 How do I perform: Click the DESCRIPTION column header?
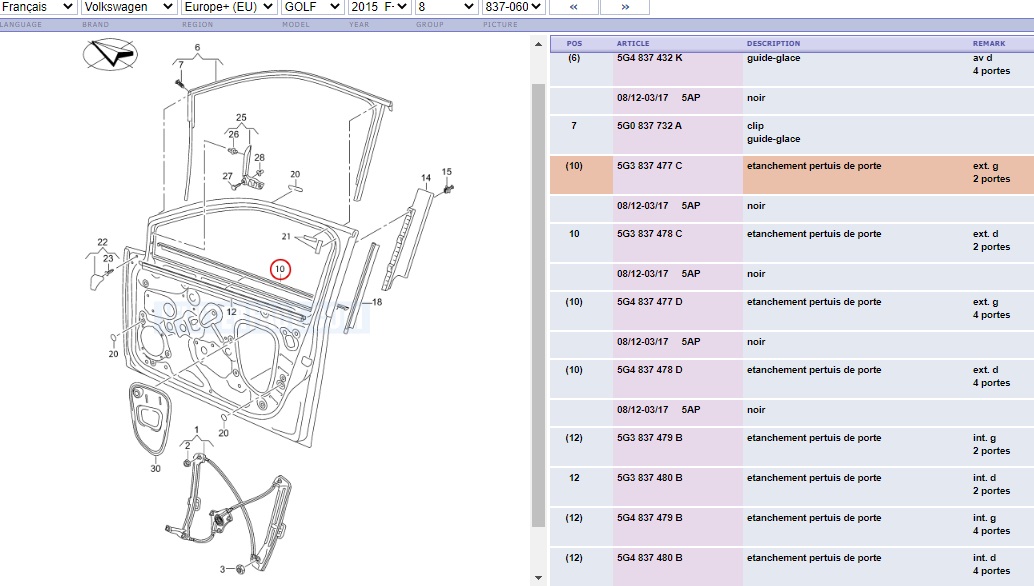[774, 44]
